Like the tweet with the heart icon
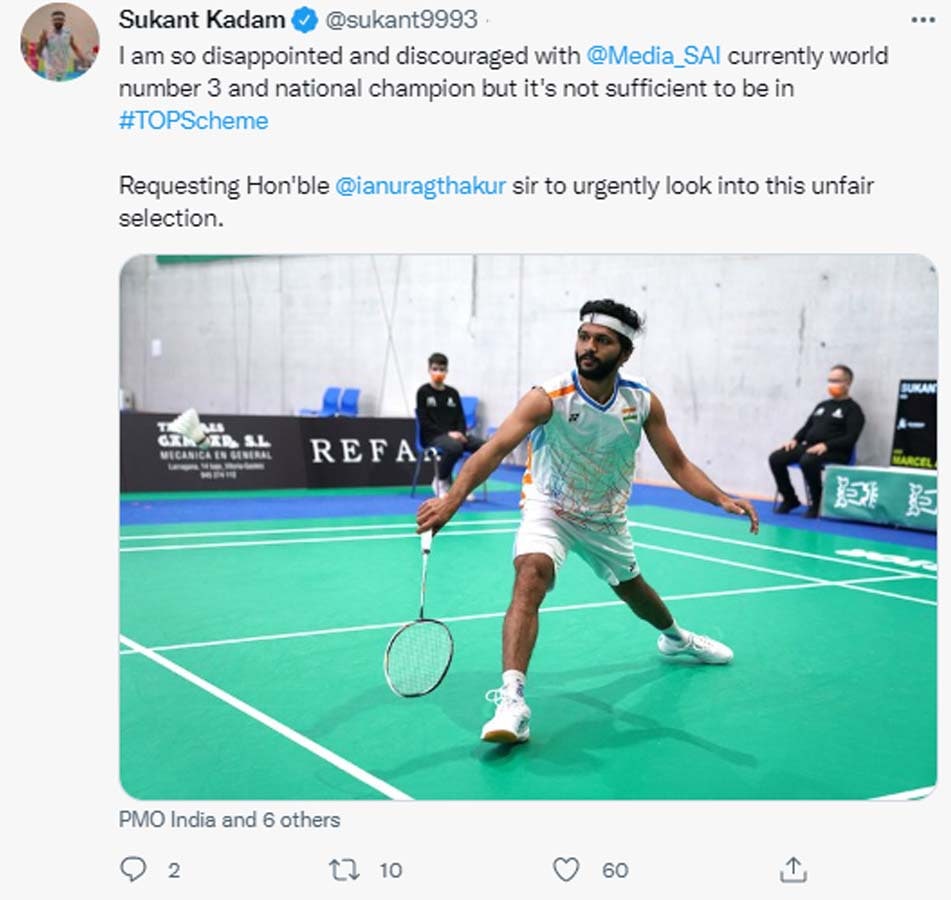 click(x=566, y=870)
